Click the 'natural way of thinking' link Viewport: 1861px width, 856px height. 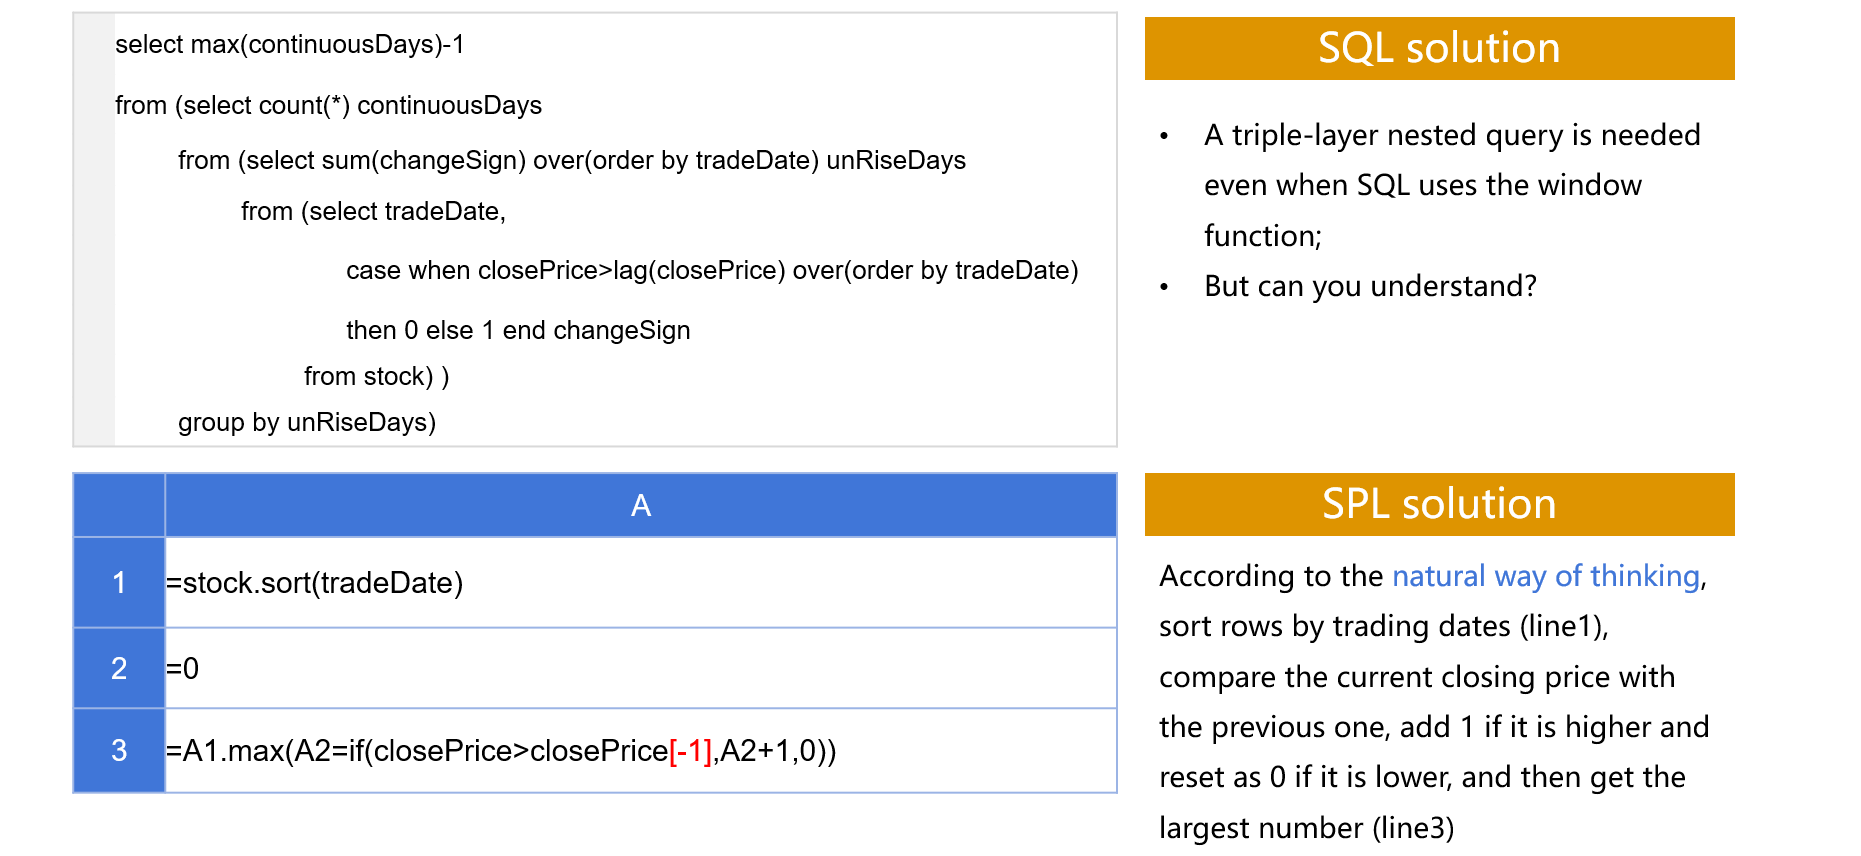[1545, 577]
